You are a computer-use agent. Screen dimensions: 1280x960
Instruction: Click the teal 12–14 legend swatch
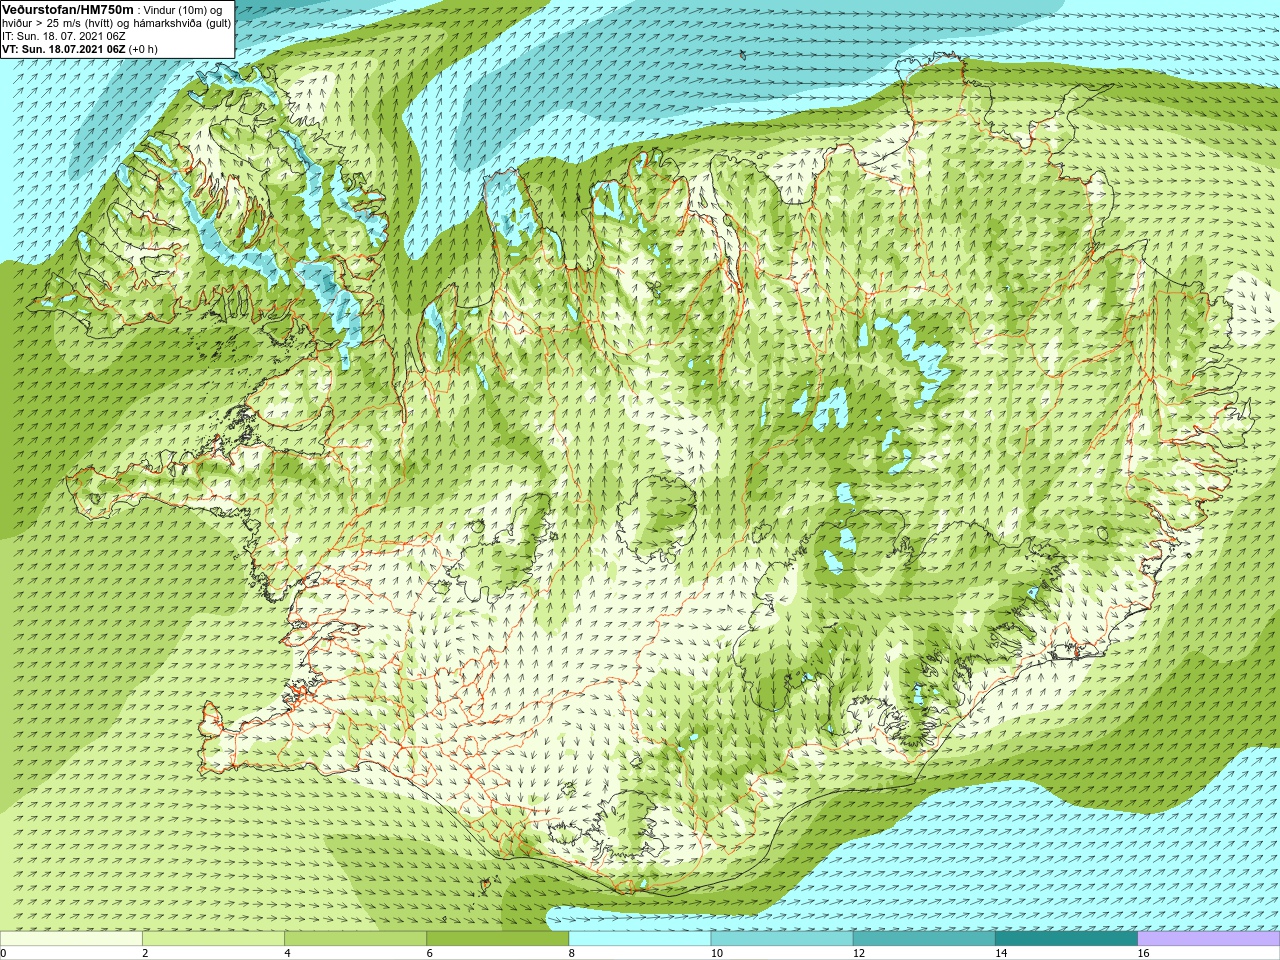click(924, 939)
